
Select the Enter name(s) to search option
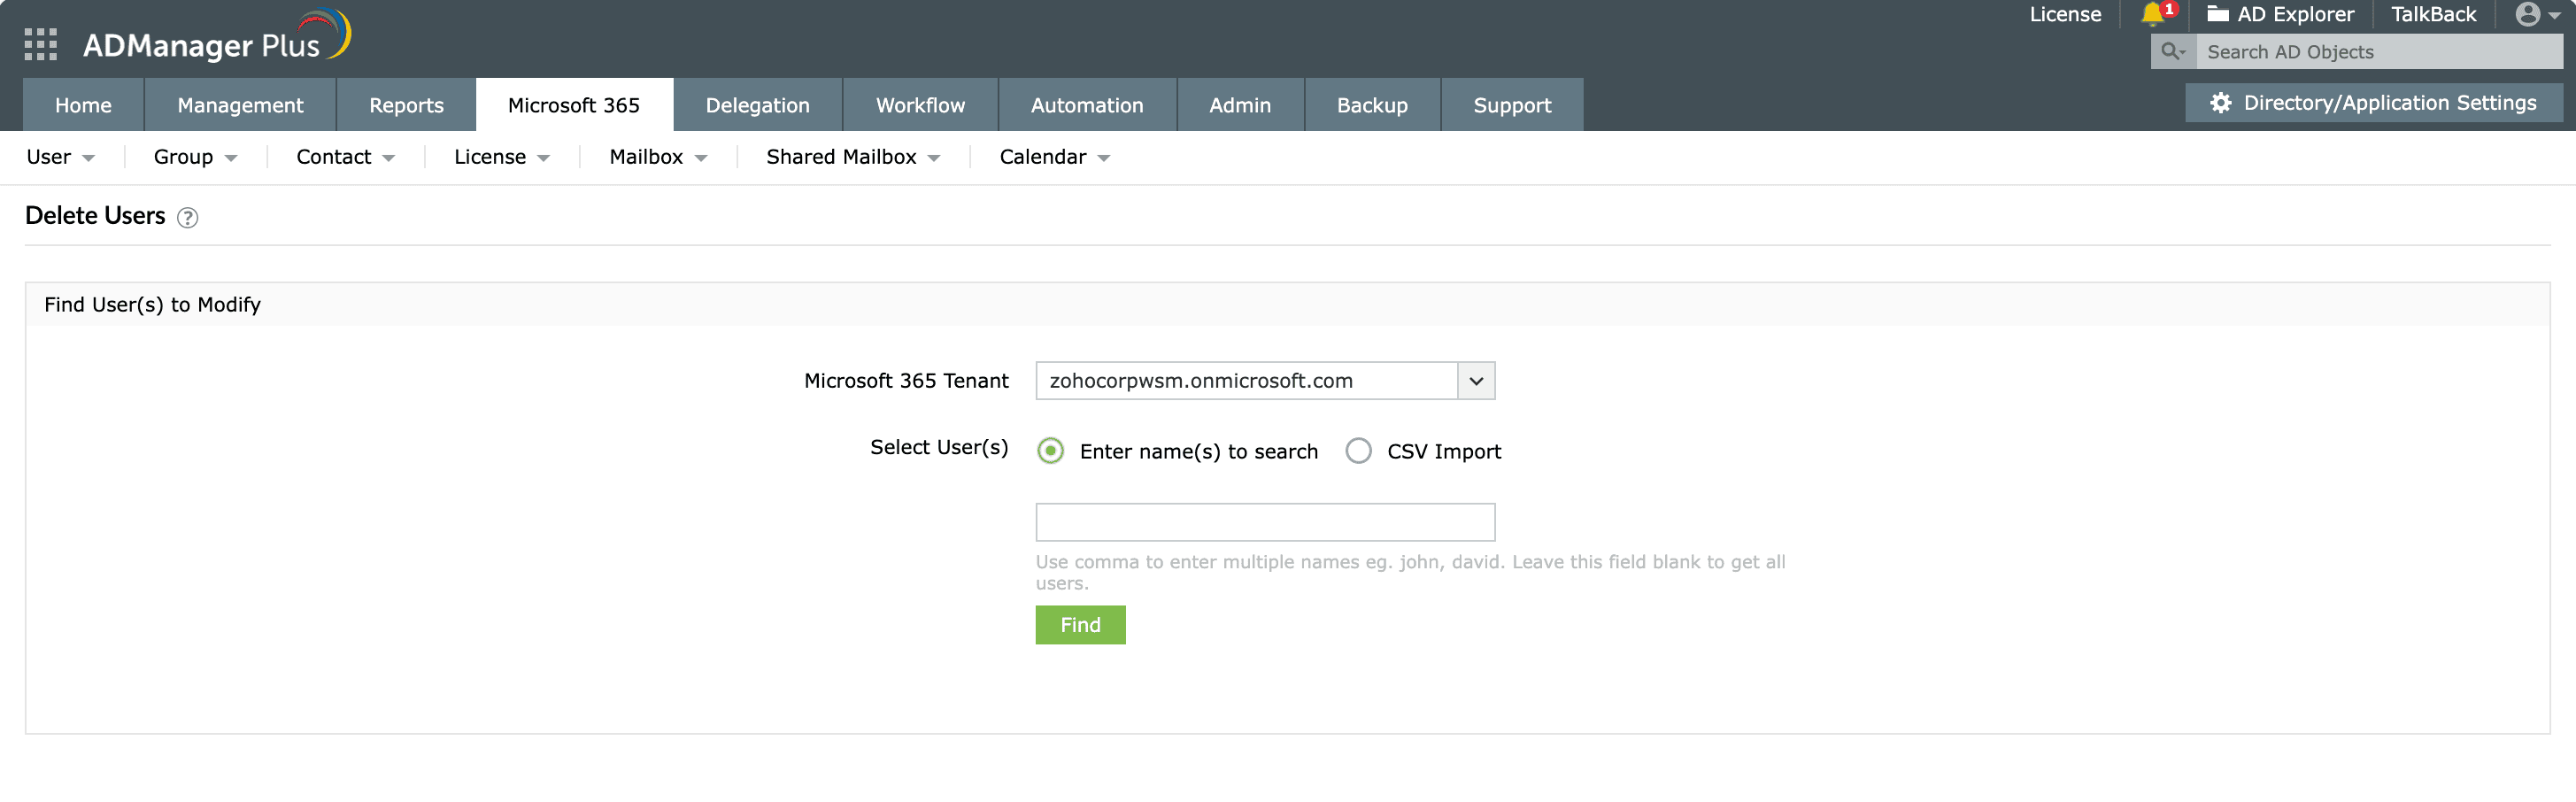[1050, 451]
